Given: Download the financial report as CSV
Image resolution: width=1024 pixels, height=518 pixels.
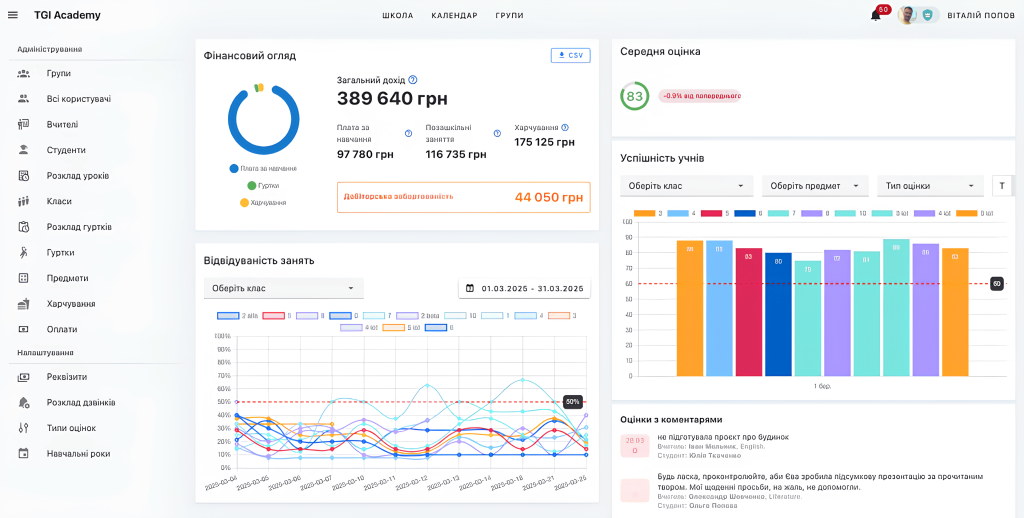Looking at the screenshot, I should tap(570, 56).
